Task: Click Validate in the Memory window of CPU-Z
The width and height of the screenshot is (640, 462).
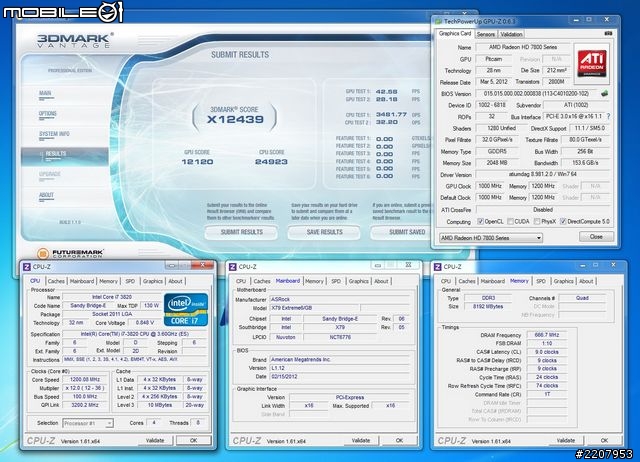Action: point(566,441)
